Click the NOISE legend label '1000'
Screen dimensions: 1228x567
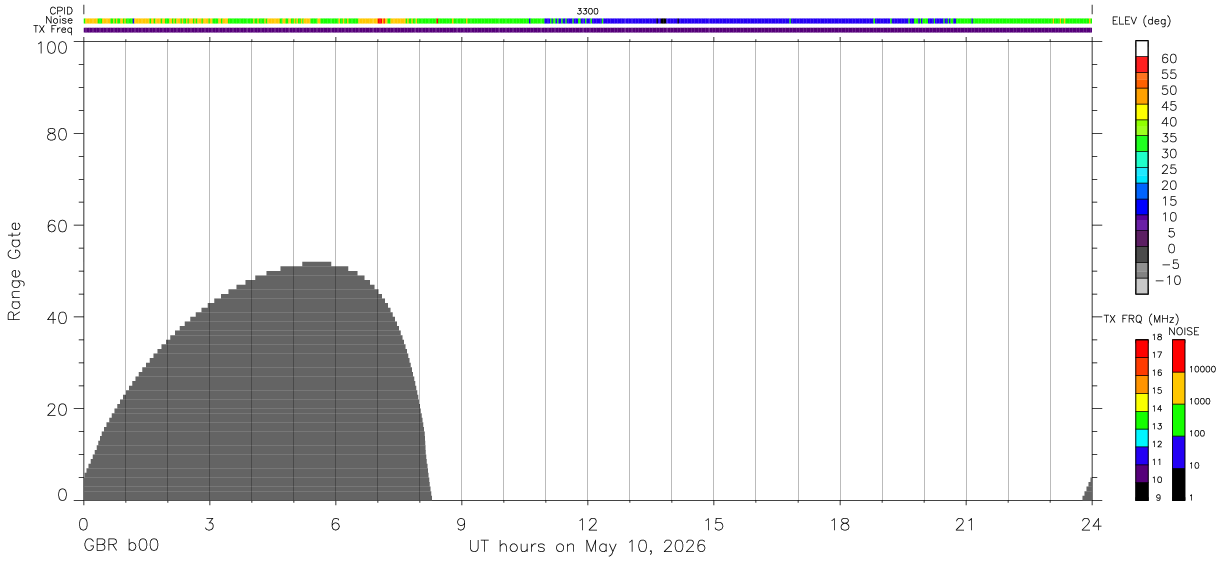[x=1202, y=401]
